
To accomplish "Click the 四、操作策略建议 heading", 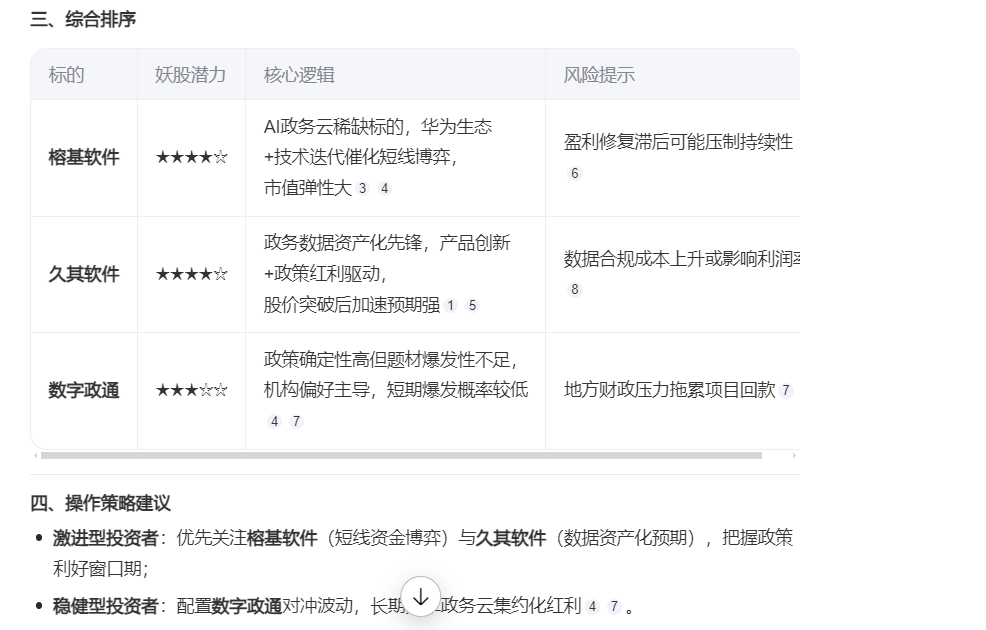I will [x=101, y=503].
